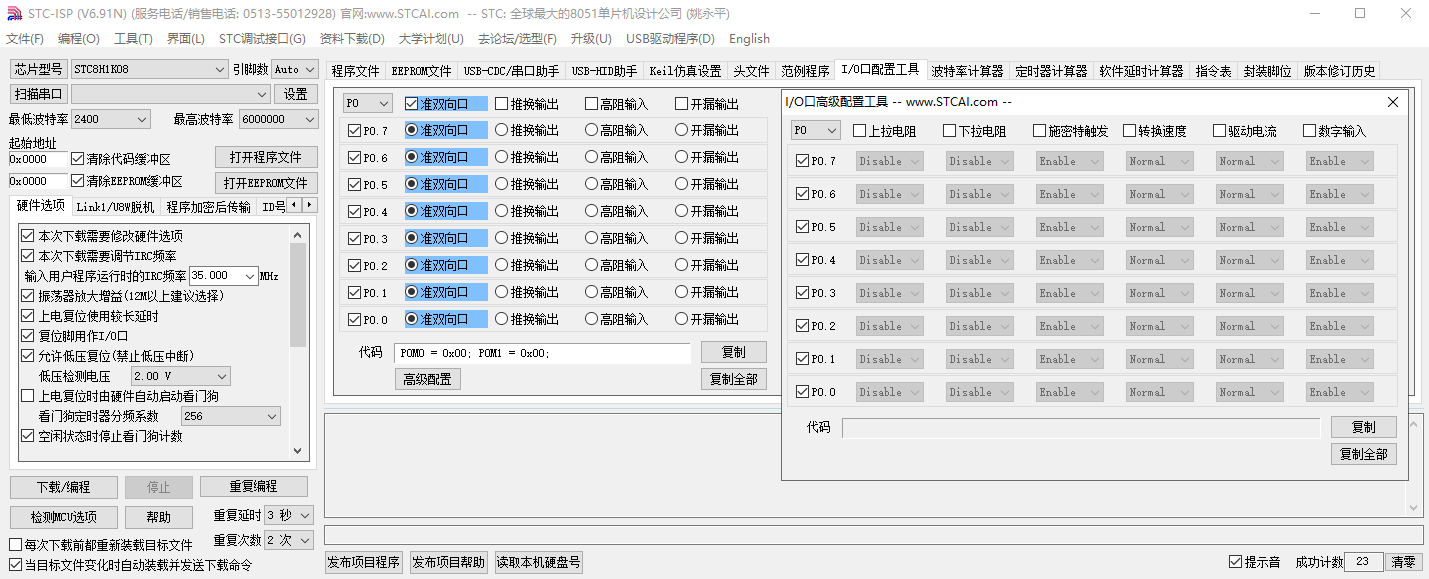This screenshot has width=1429, height=579.
Task: Open the STC调试接口(G) menu
Action: click(x=262, y=39)
